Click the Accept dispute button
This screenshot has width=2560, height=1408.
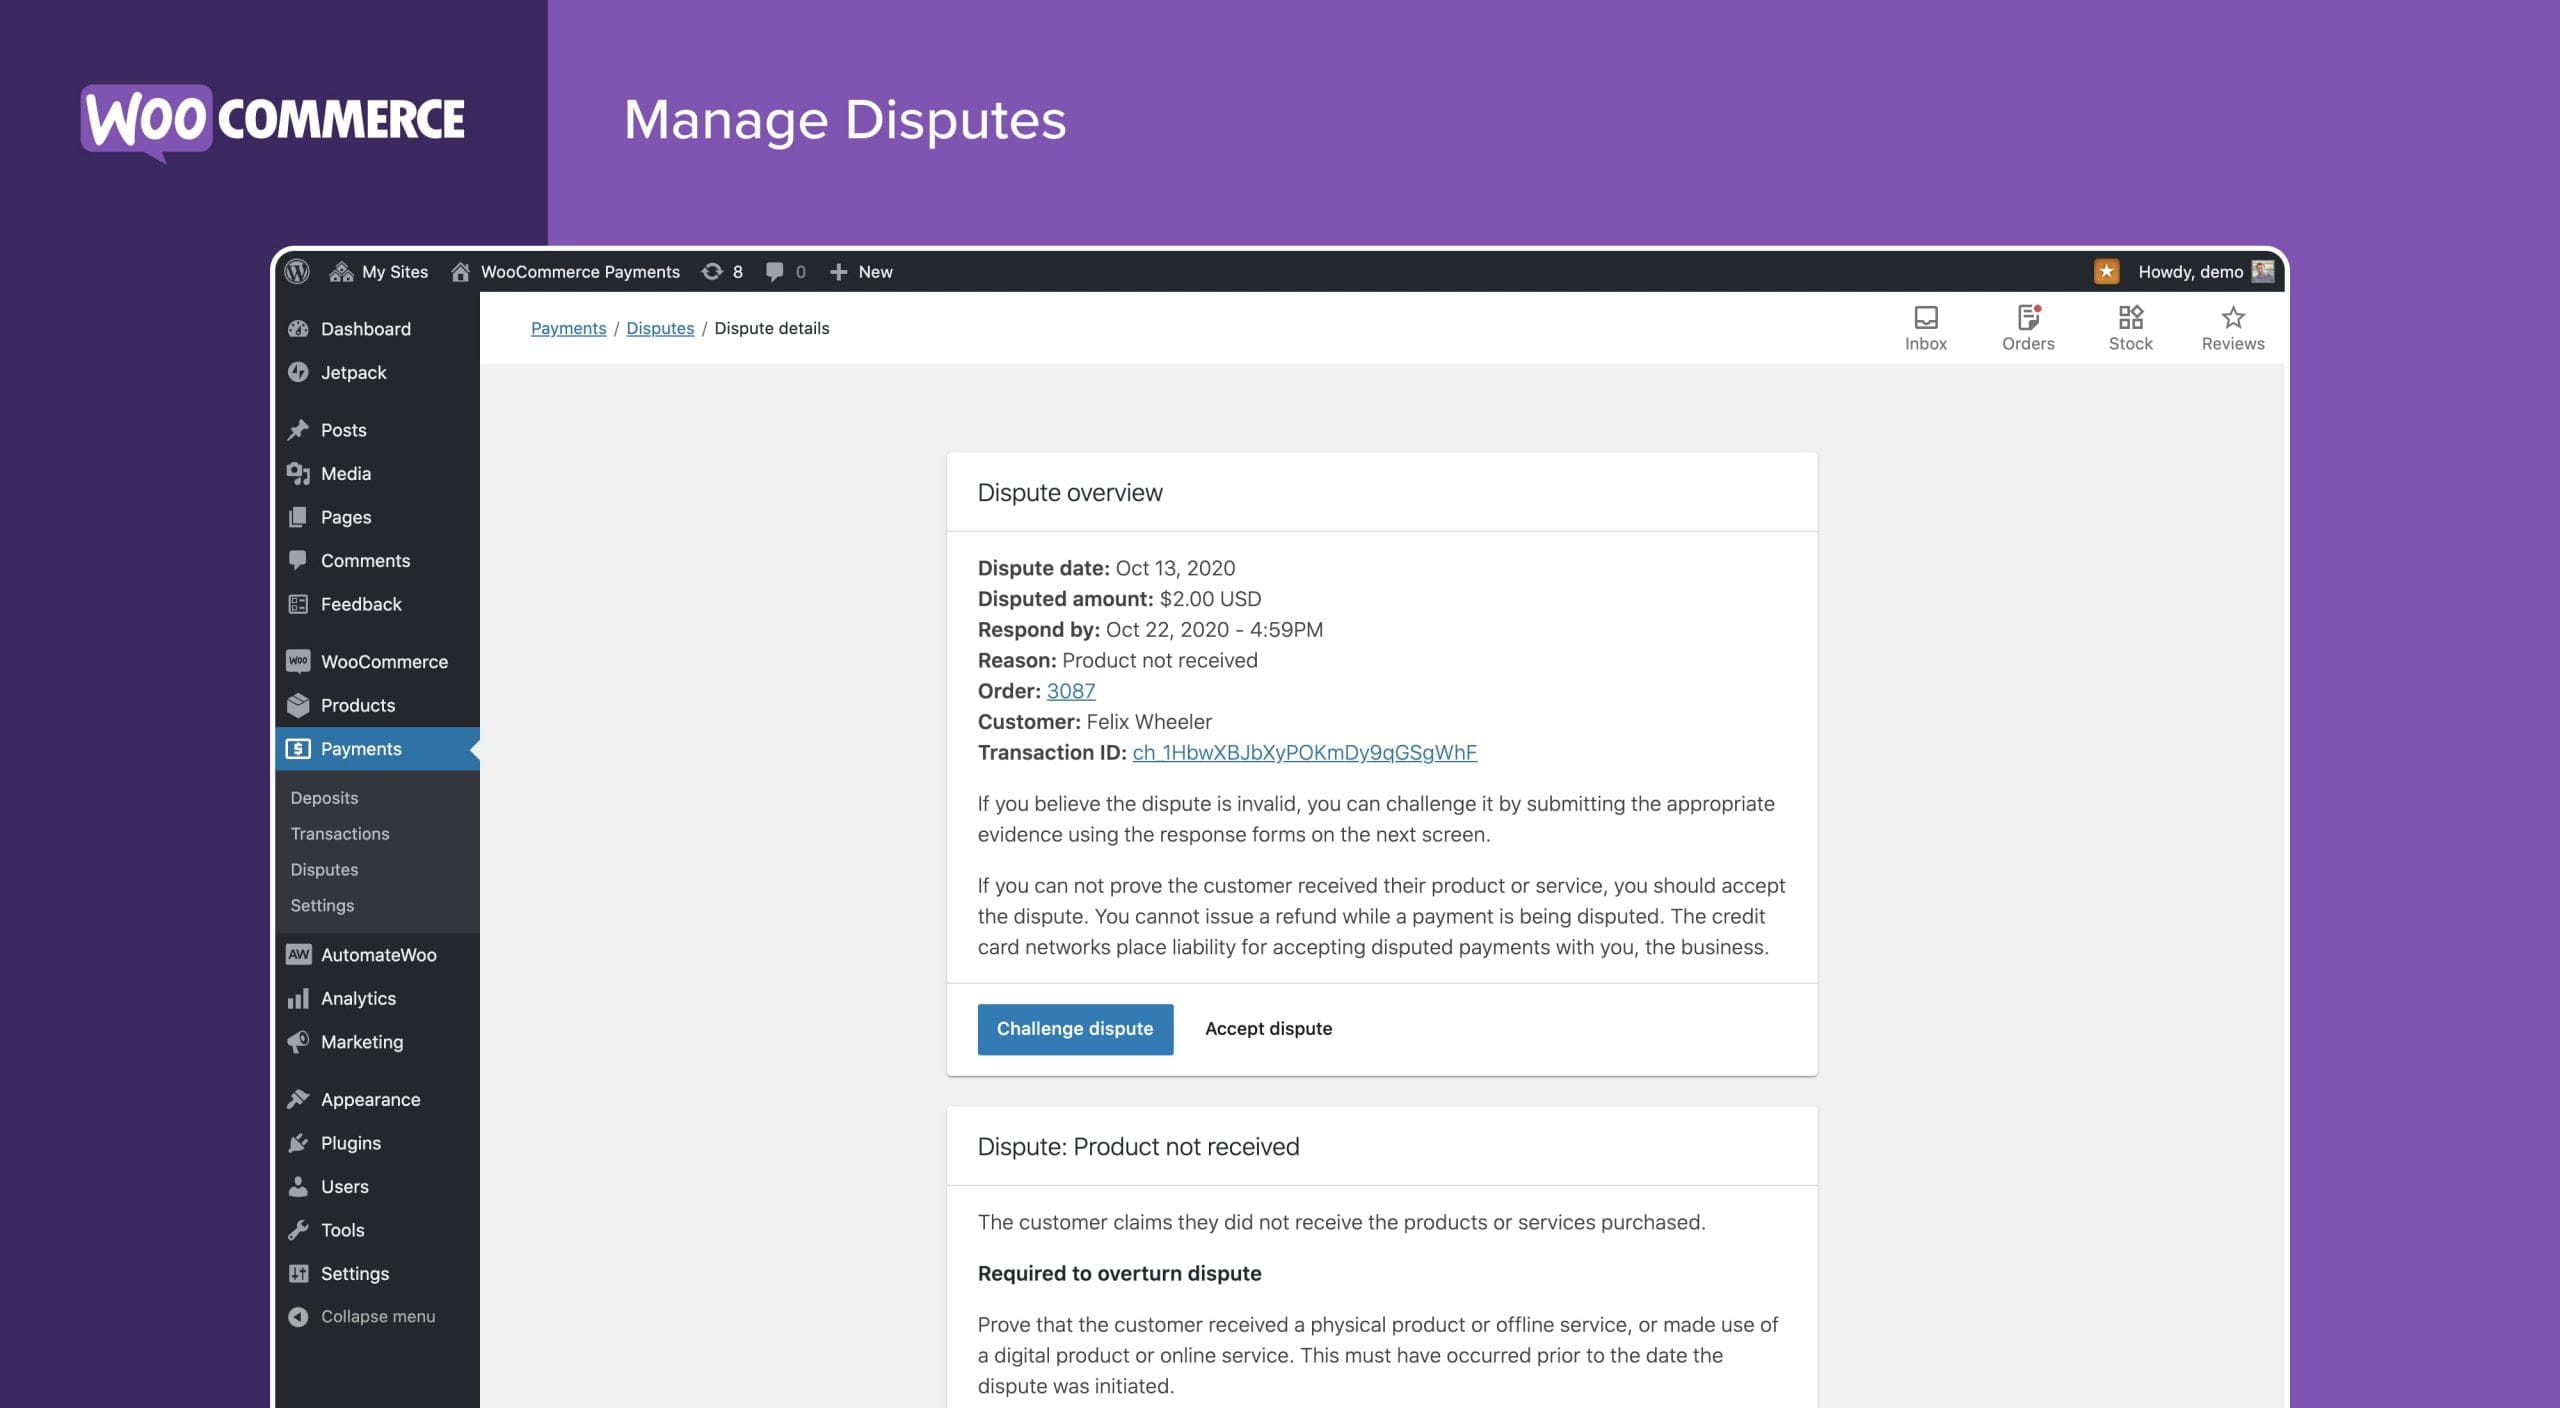(x=1268, y=1028)
